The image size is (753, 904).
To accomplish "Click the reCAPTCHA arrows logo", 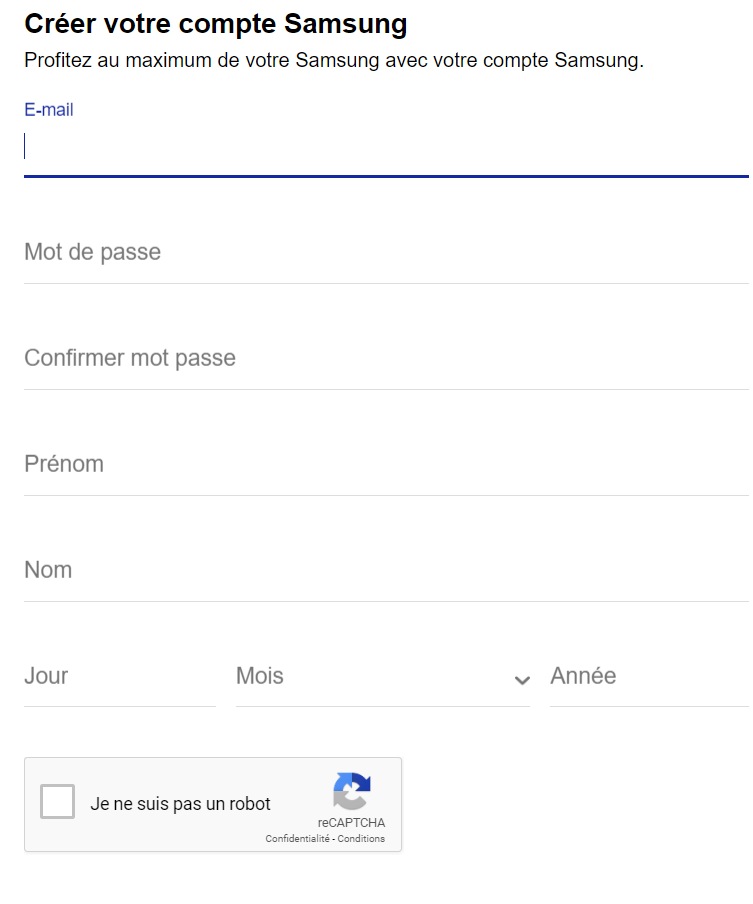I will point(351,791).
